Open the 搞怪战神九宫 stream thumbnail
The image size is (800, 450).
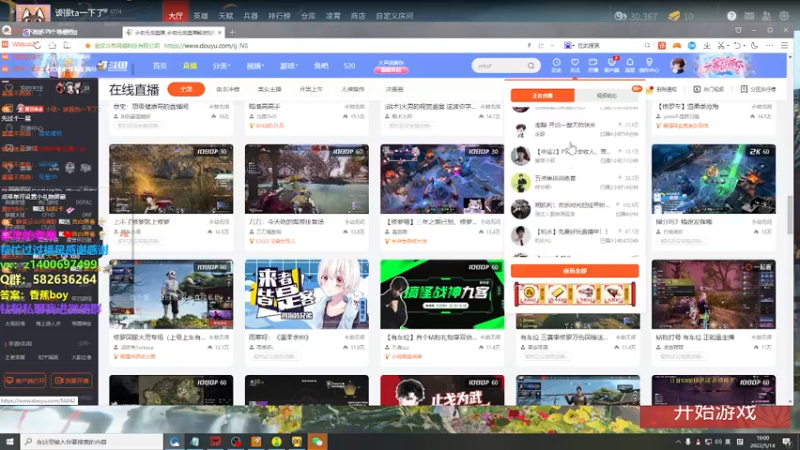point(442,294)
